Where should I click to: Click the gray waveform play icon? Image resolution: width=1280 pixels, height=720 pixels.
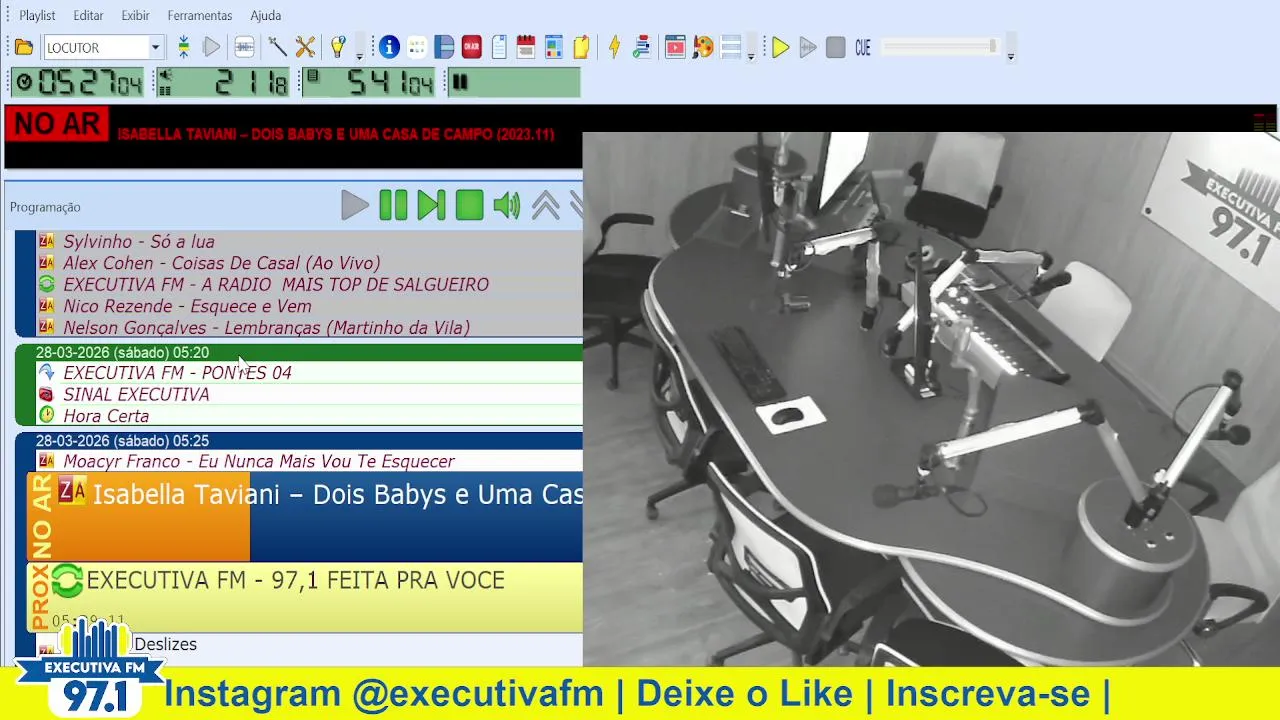(x=808, y=47)
